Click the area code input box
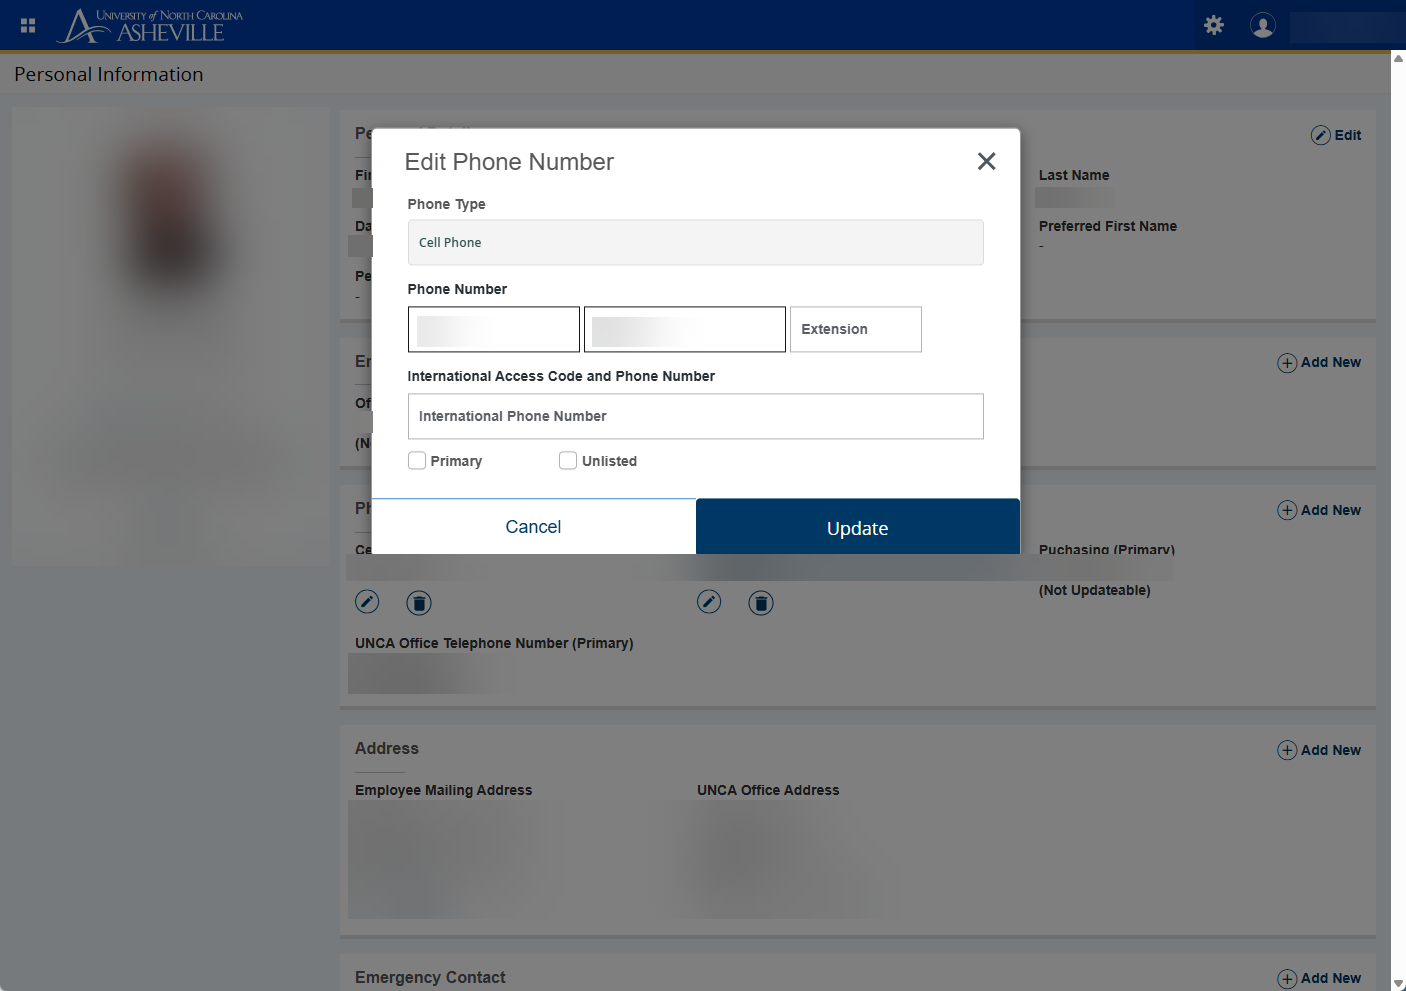 point(494,329)
